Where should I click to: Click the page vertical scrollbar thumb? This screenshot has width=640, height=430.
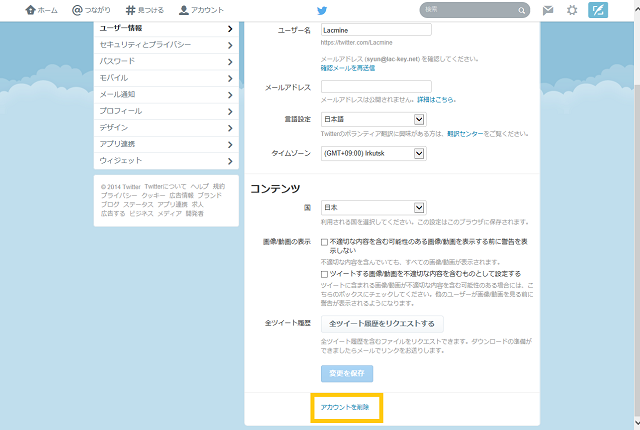pyautogui.click(x=637, y=251)
